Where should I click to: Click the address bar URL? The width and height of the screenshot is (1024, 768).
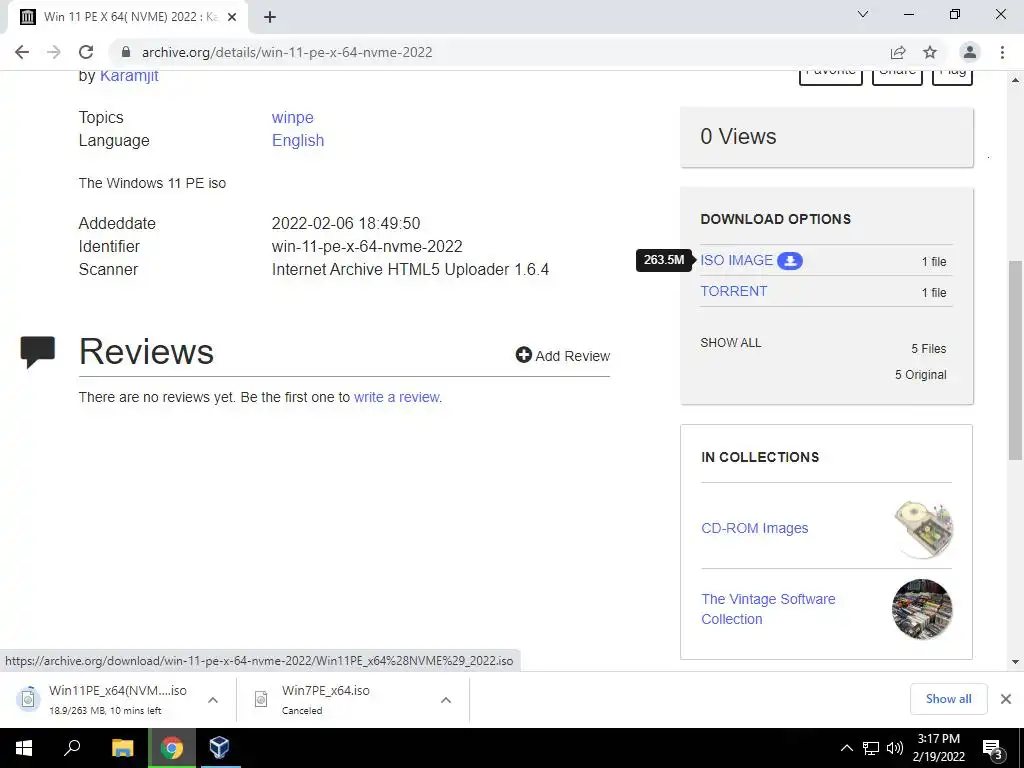(287, 52)
